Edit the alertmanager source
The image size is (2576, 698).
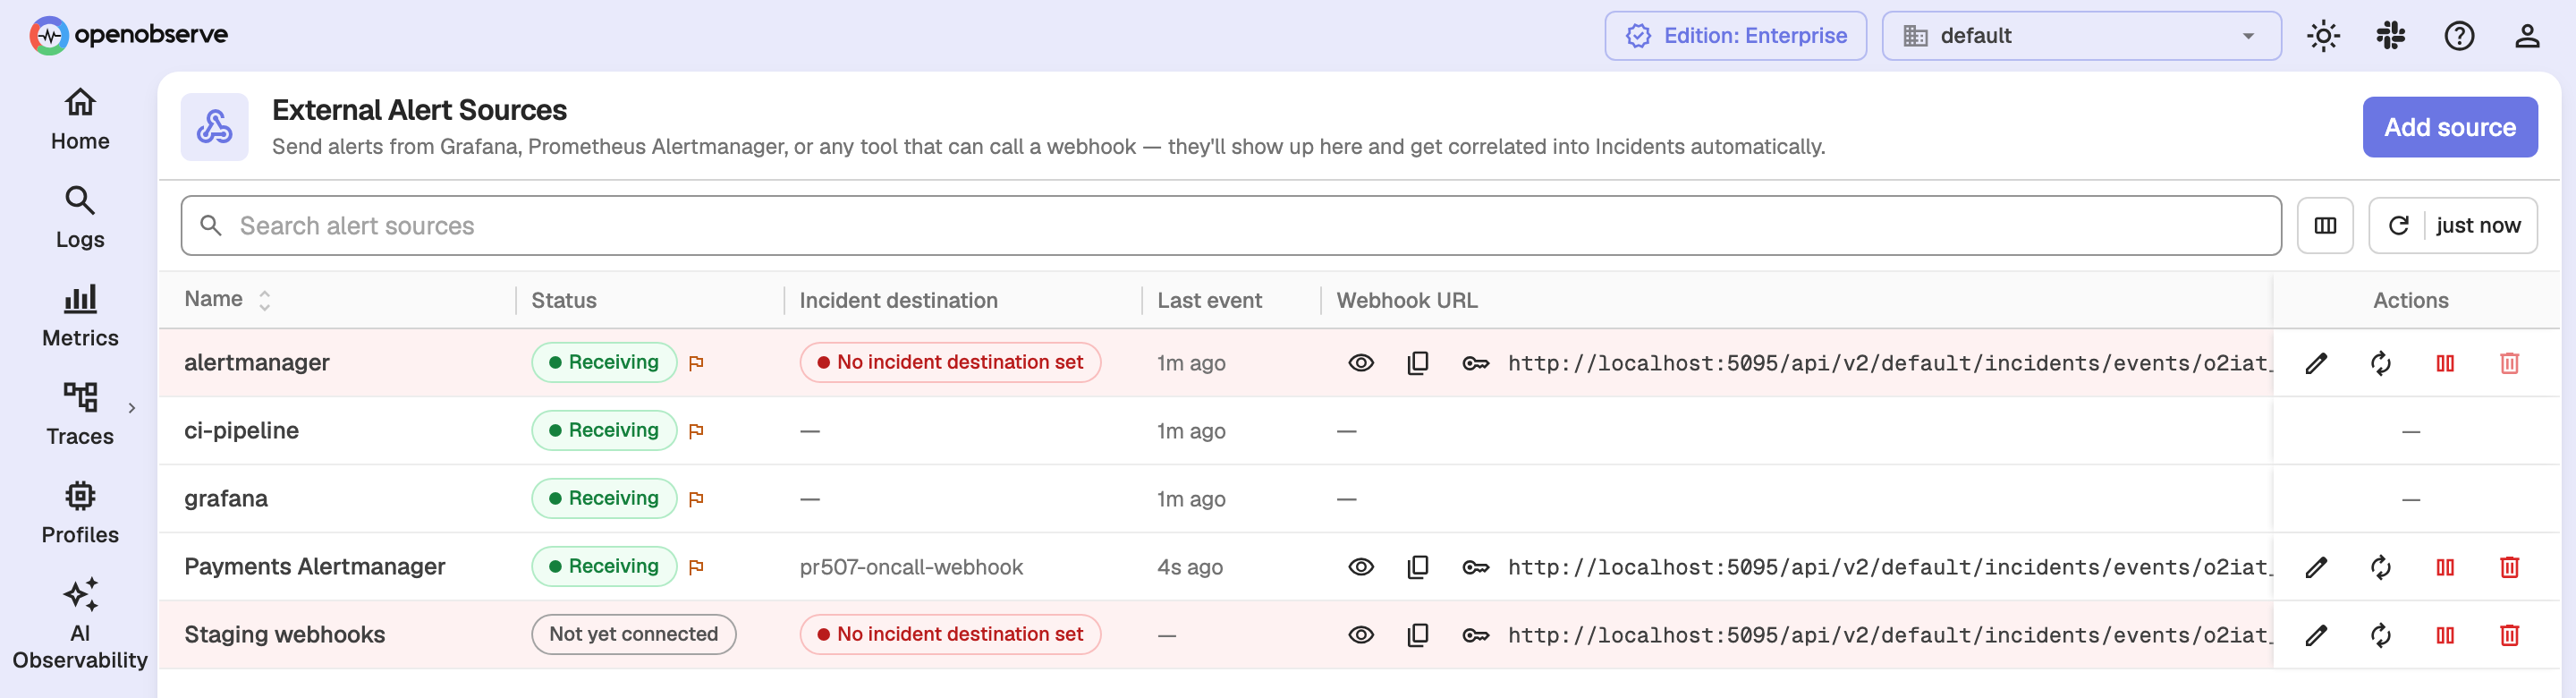[x=2316, y=363]
